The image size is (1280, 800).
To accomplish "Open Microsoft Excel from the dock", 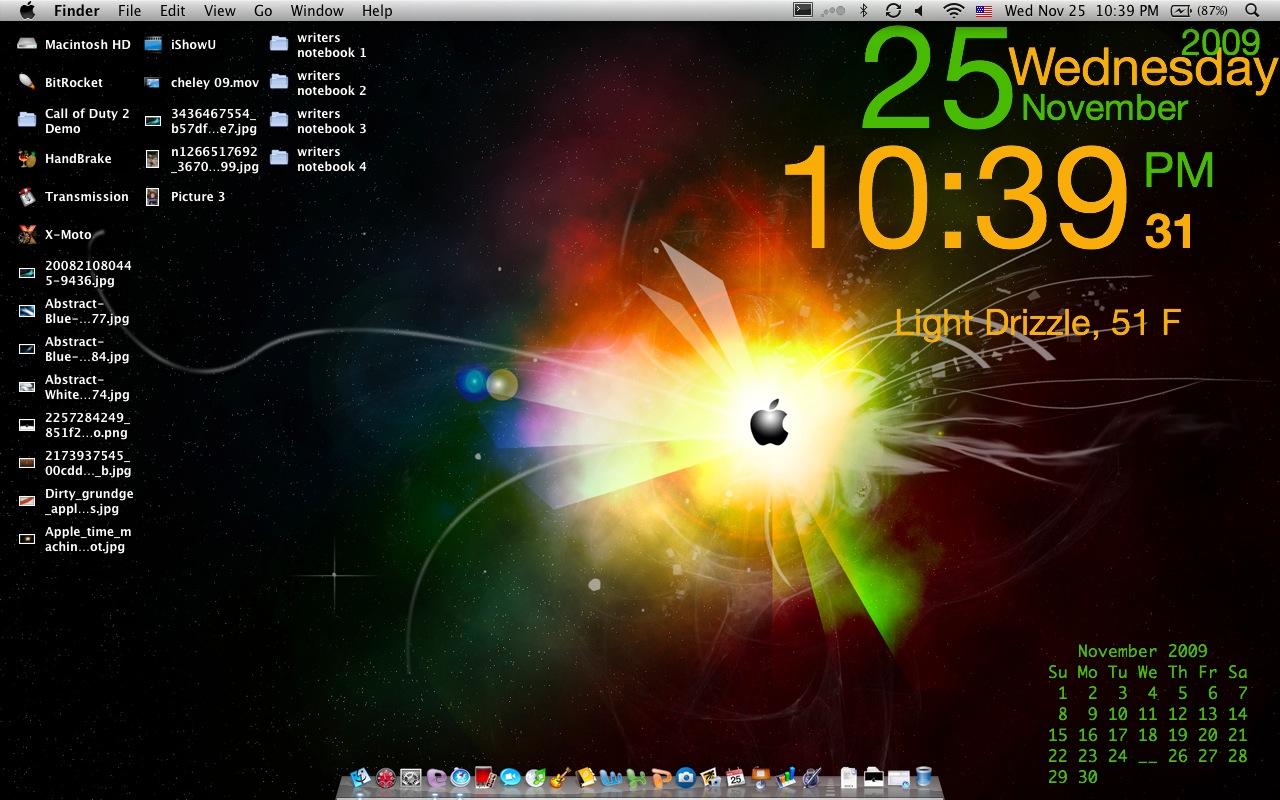I will 635,777.
